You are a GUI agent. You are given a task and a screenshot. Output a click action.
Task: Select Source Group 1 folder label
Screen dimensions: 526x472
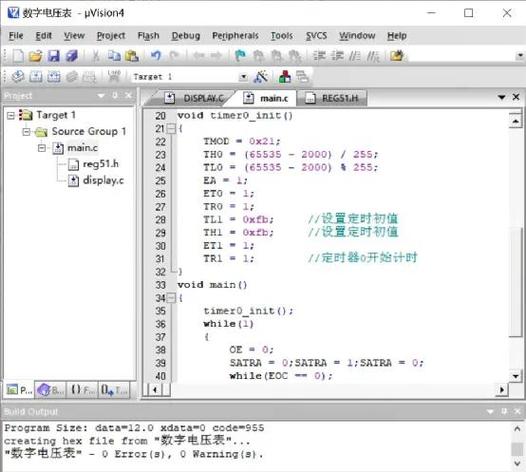click(89, 132)
